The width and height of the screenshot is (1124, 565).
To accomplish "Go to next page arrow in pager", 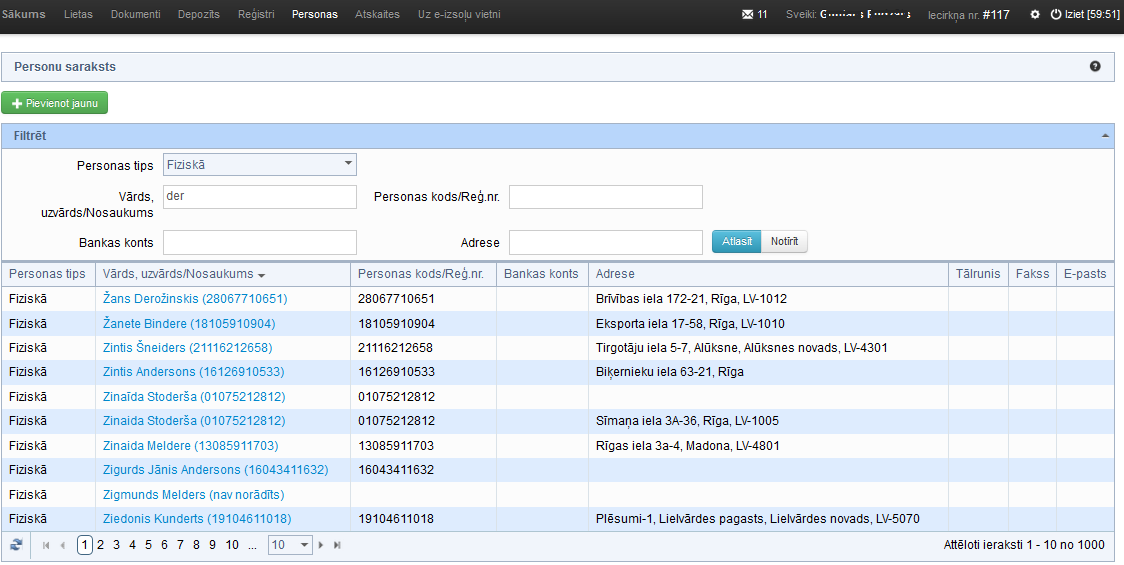I will click(320, 545).
